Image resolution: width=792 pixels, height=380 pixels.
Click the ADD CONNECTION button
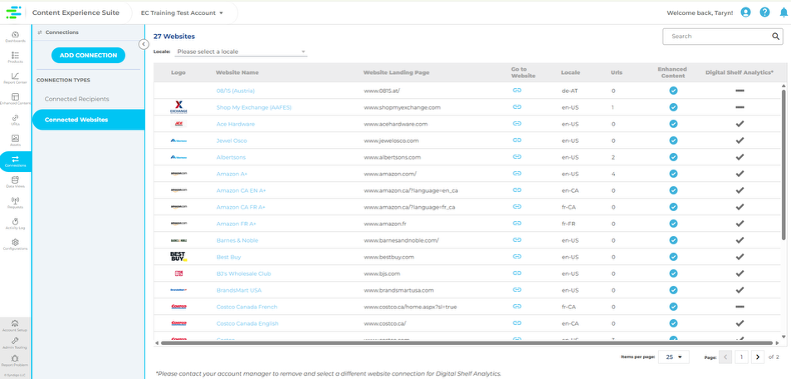point(88,55)
